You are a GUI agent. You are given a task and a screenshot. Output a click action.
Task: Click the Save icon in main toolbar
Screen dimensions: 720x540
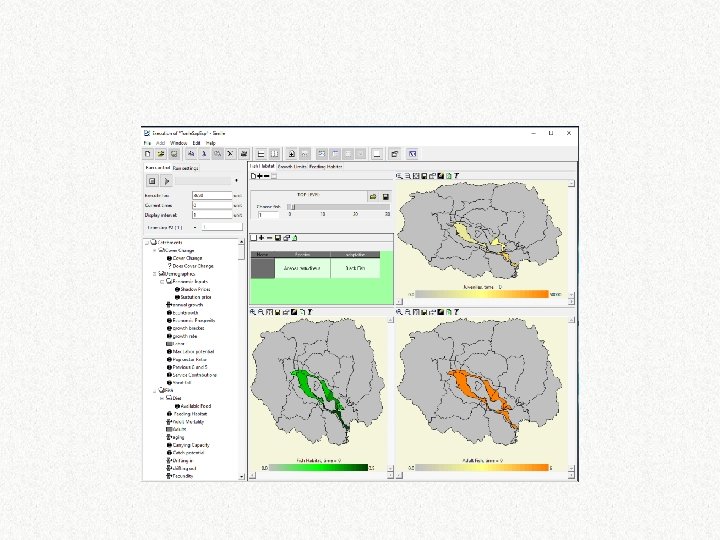[174, 154]
